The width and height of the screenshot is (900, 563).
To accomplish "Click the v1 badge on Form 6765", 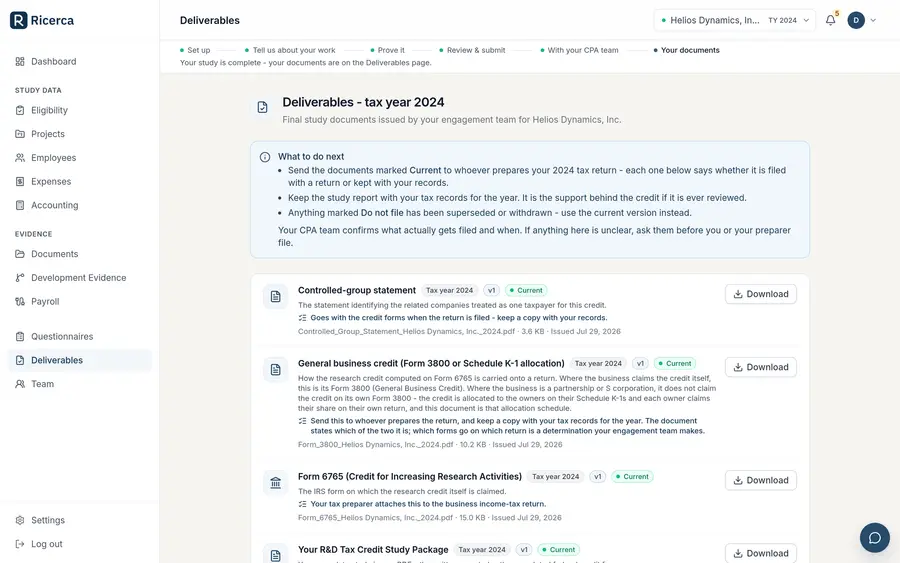I will point(598,476).
